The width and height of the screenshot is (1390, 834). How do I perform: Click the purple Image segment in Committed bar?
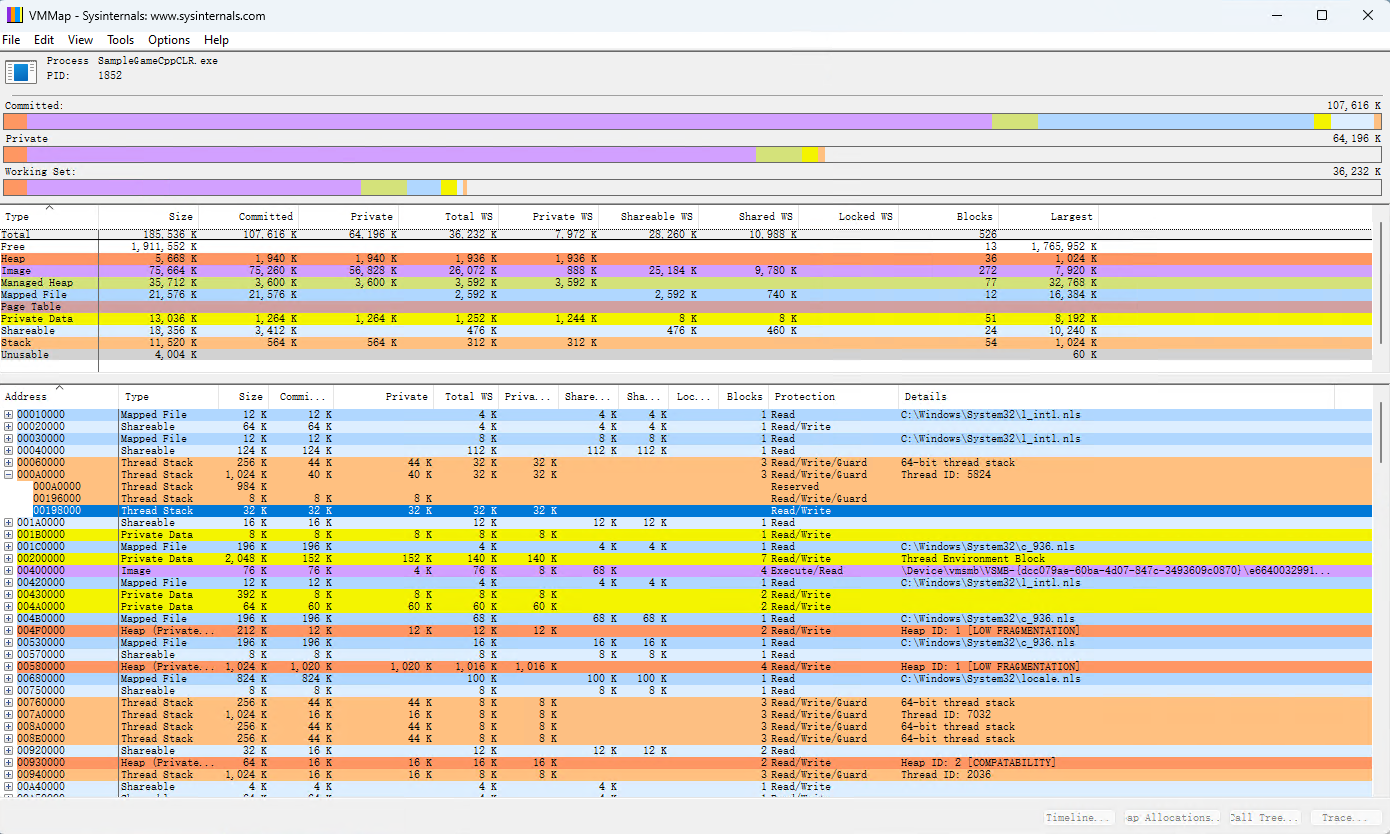509,121
